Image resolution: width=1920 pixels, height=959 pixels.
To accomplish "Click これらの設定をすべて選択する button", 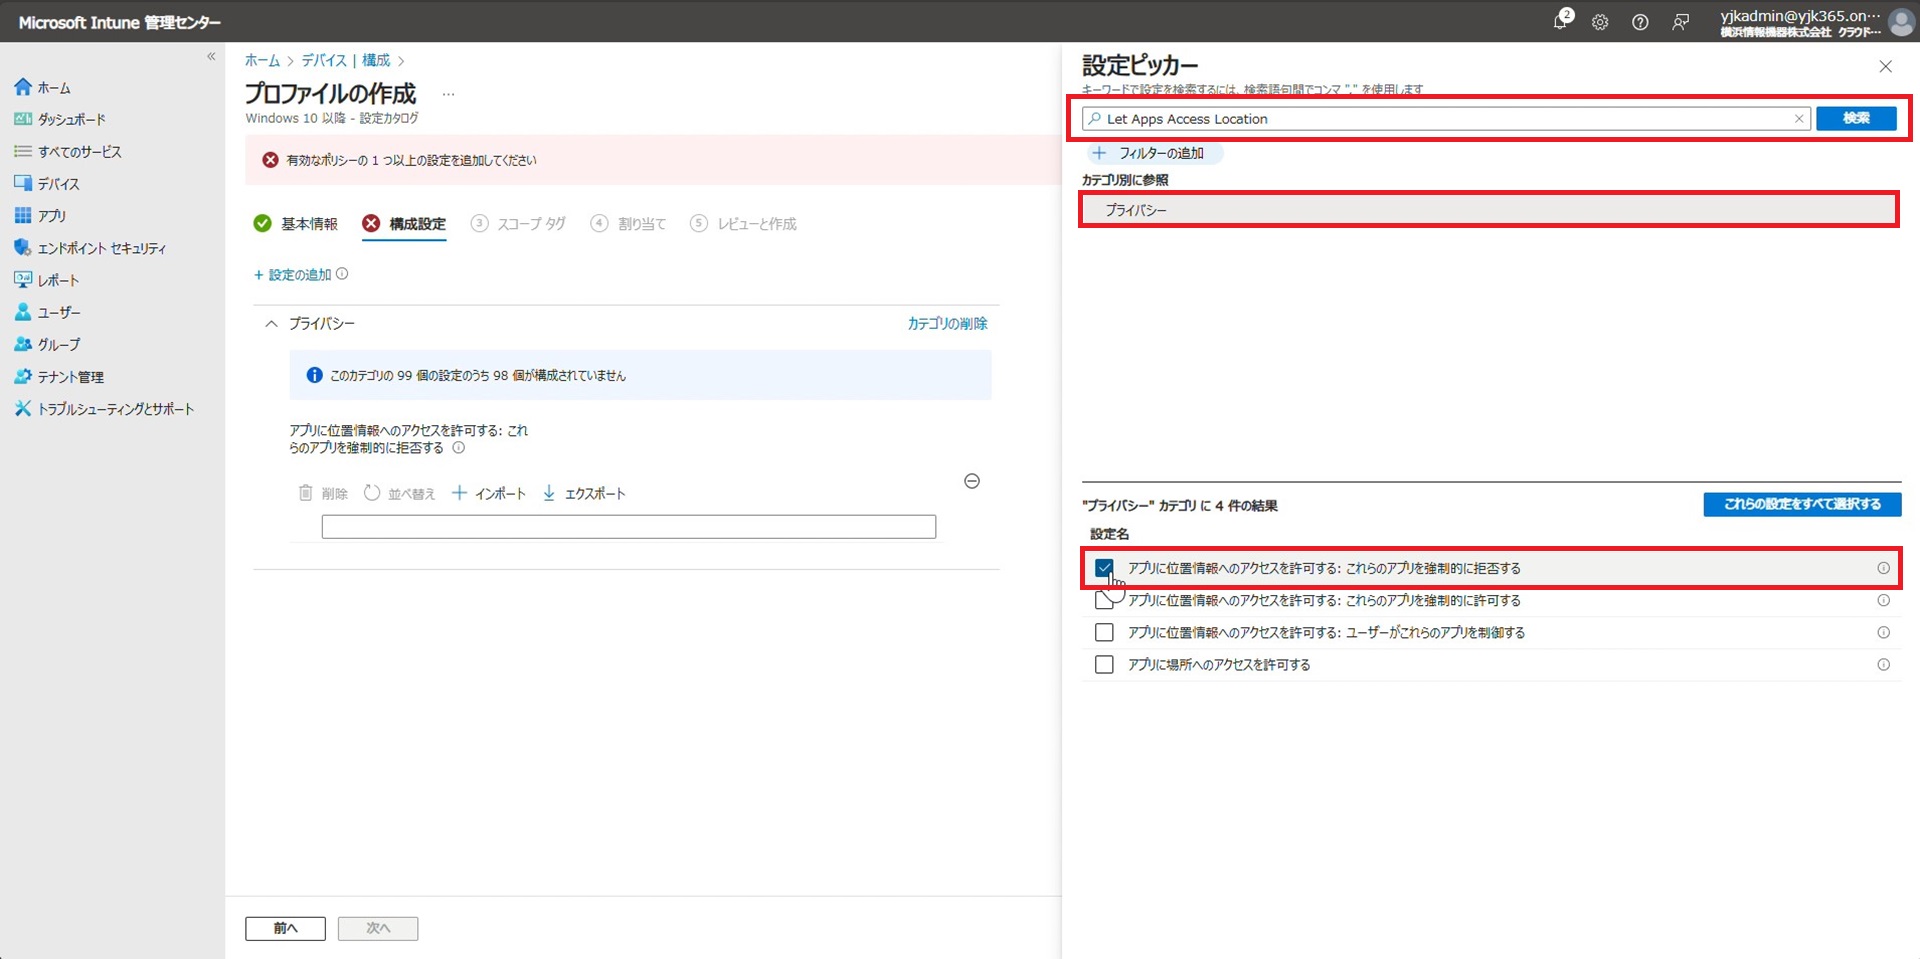I will (1802, 504).
